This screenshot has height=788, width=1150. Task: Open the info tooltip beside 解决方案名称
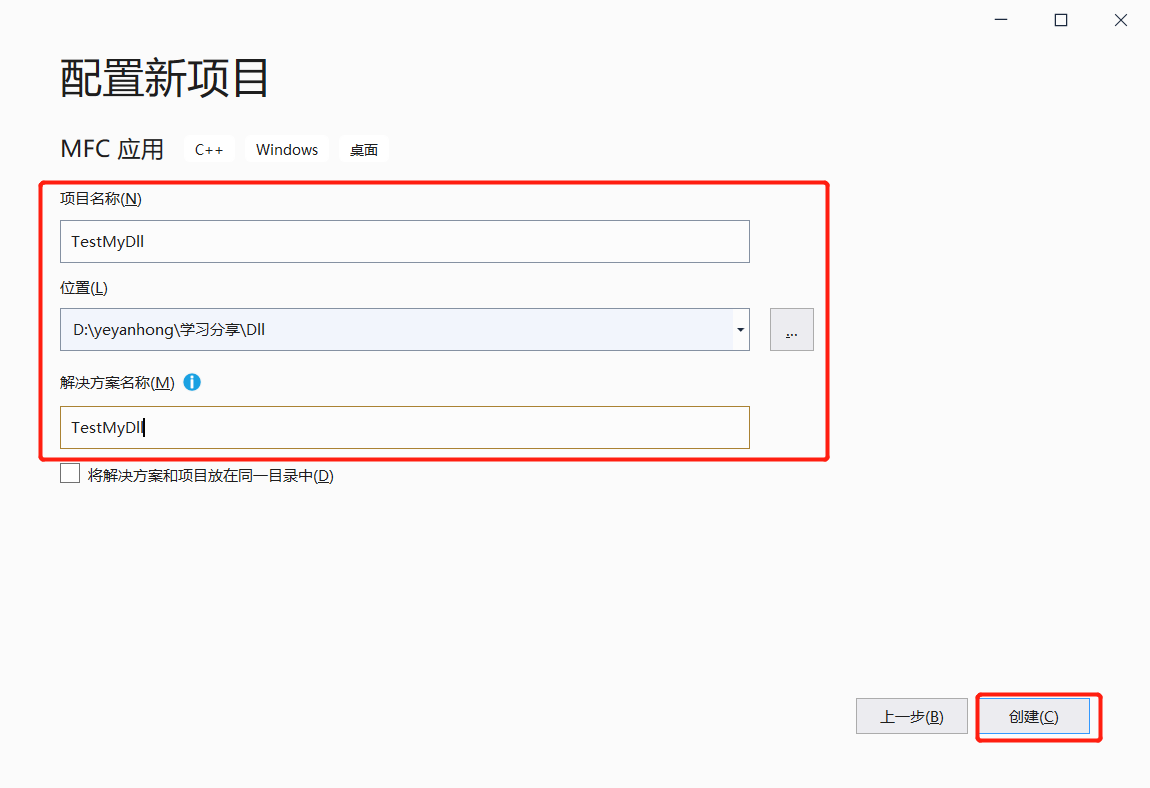point(192,382)
